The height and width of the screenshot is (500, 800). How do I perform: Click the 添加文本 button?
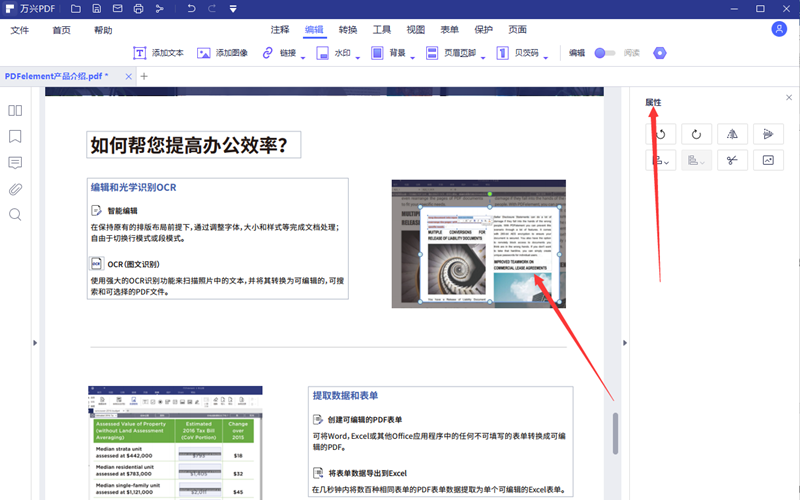point(159,53)
